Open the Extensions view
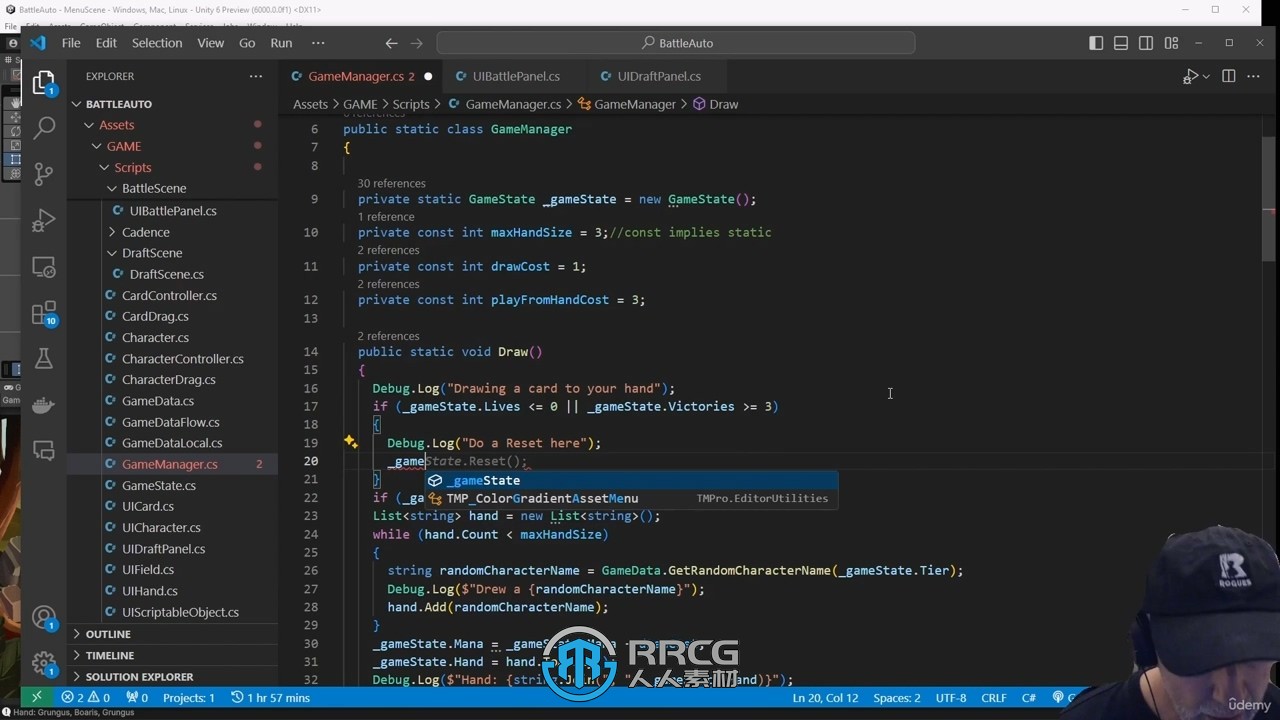The width and height of the screenshot is (1280, 720). (44, 313)
